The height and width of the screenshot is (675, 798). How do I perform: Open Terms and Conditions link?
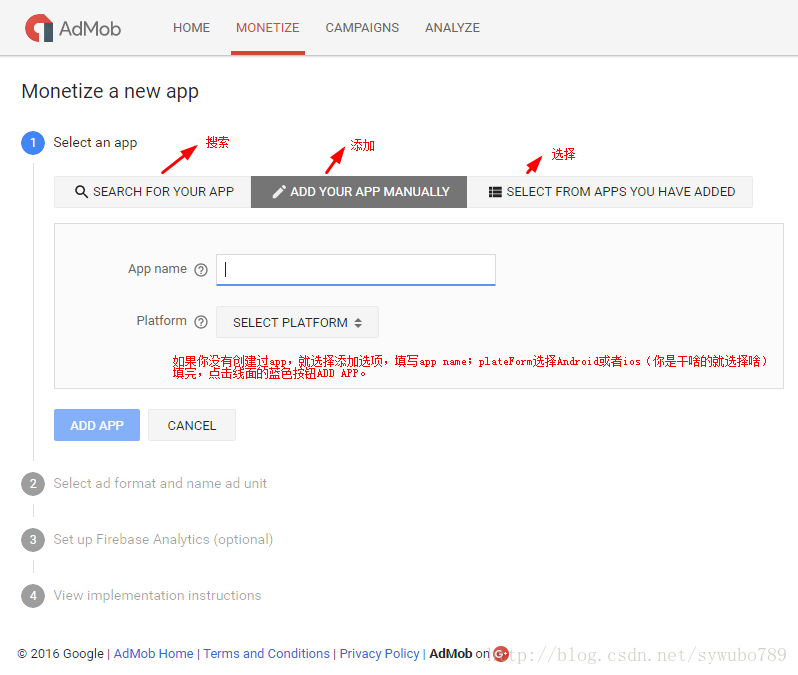267,654
